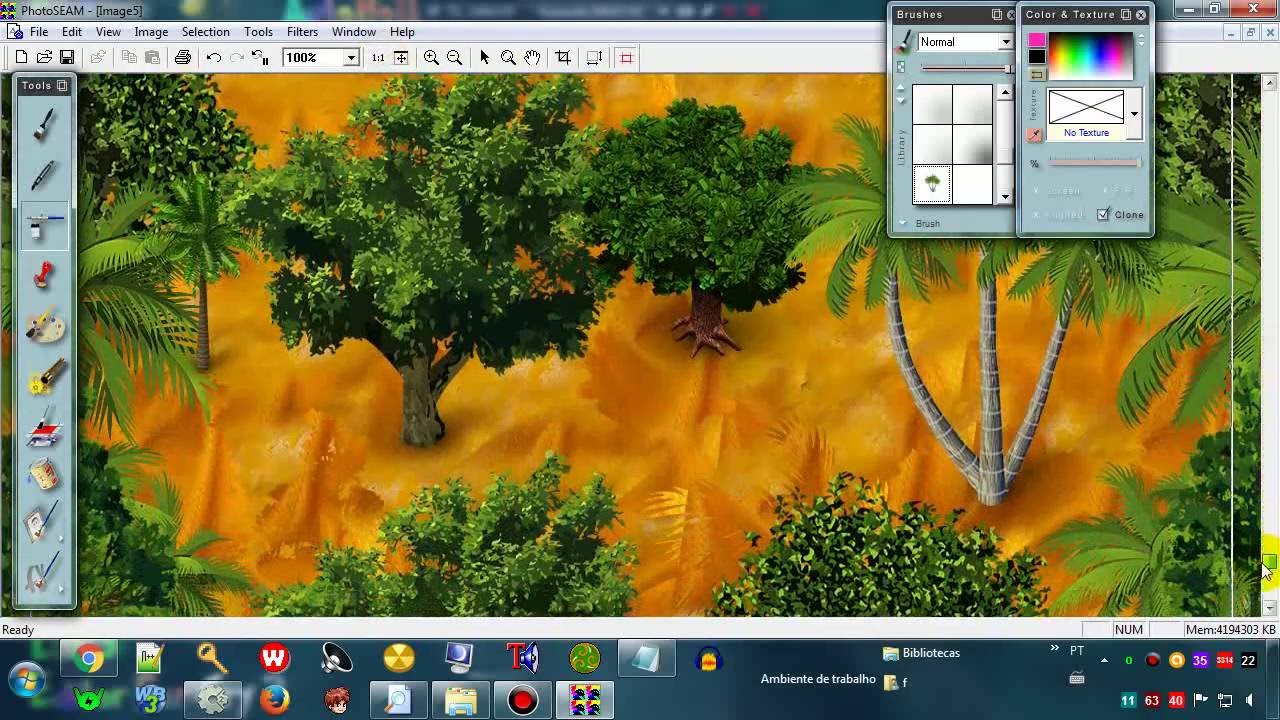1280x720 pixels.
Task: Open the zoom percentage dropdown showing 100%
Action: click(351, 58)
